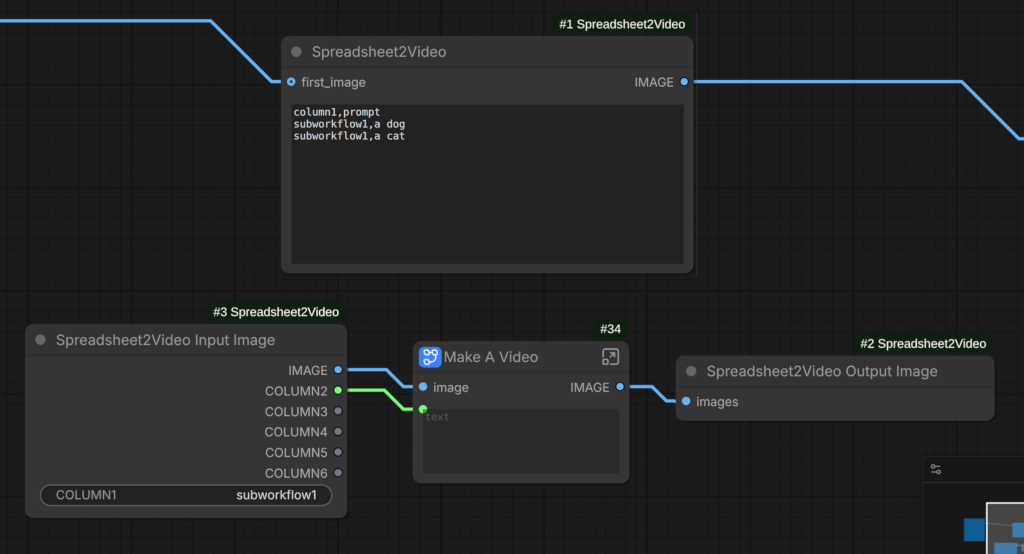Image resolution: width=1024 pixels, height=554 pixels.
Task: Click the settings sliders icon above the minimap
Action: [x=936, y=469]
